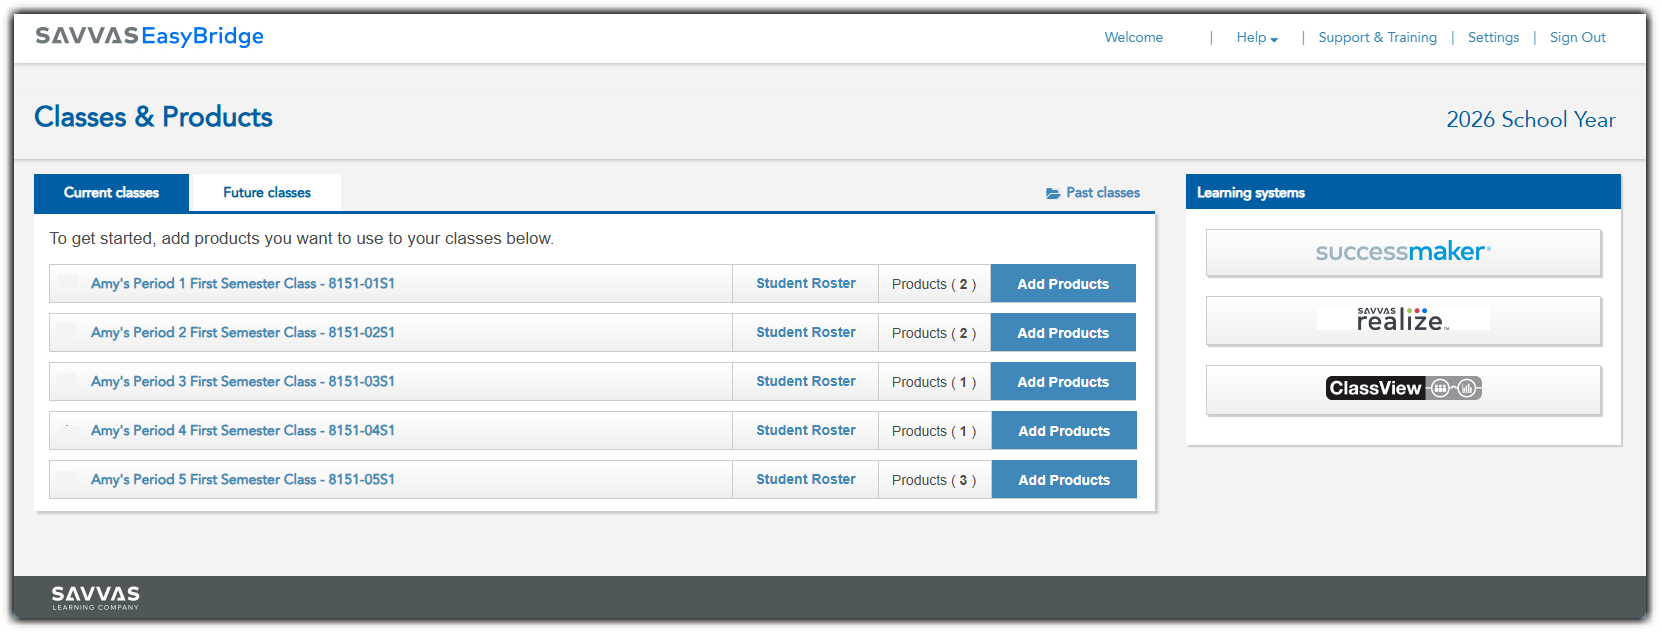Switch to the Future classes tab
1662x634 pixels.
coord(267,192)
